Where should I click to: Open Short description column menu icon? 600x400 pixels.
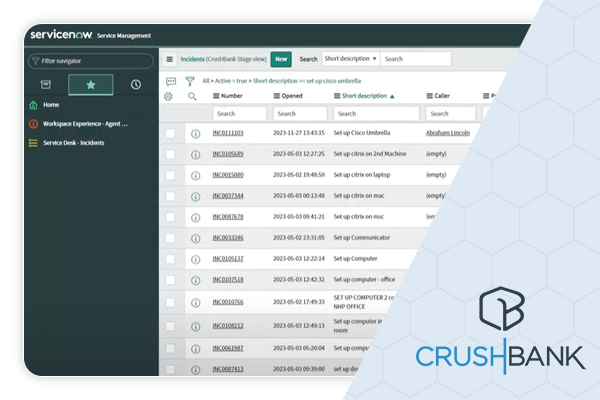[337, 96]
